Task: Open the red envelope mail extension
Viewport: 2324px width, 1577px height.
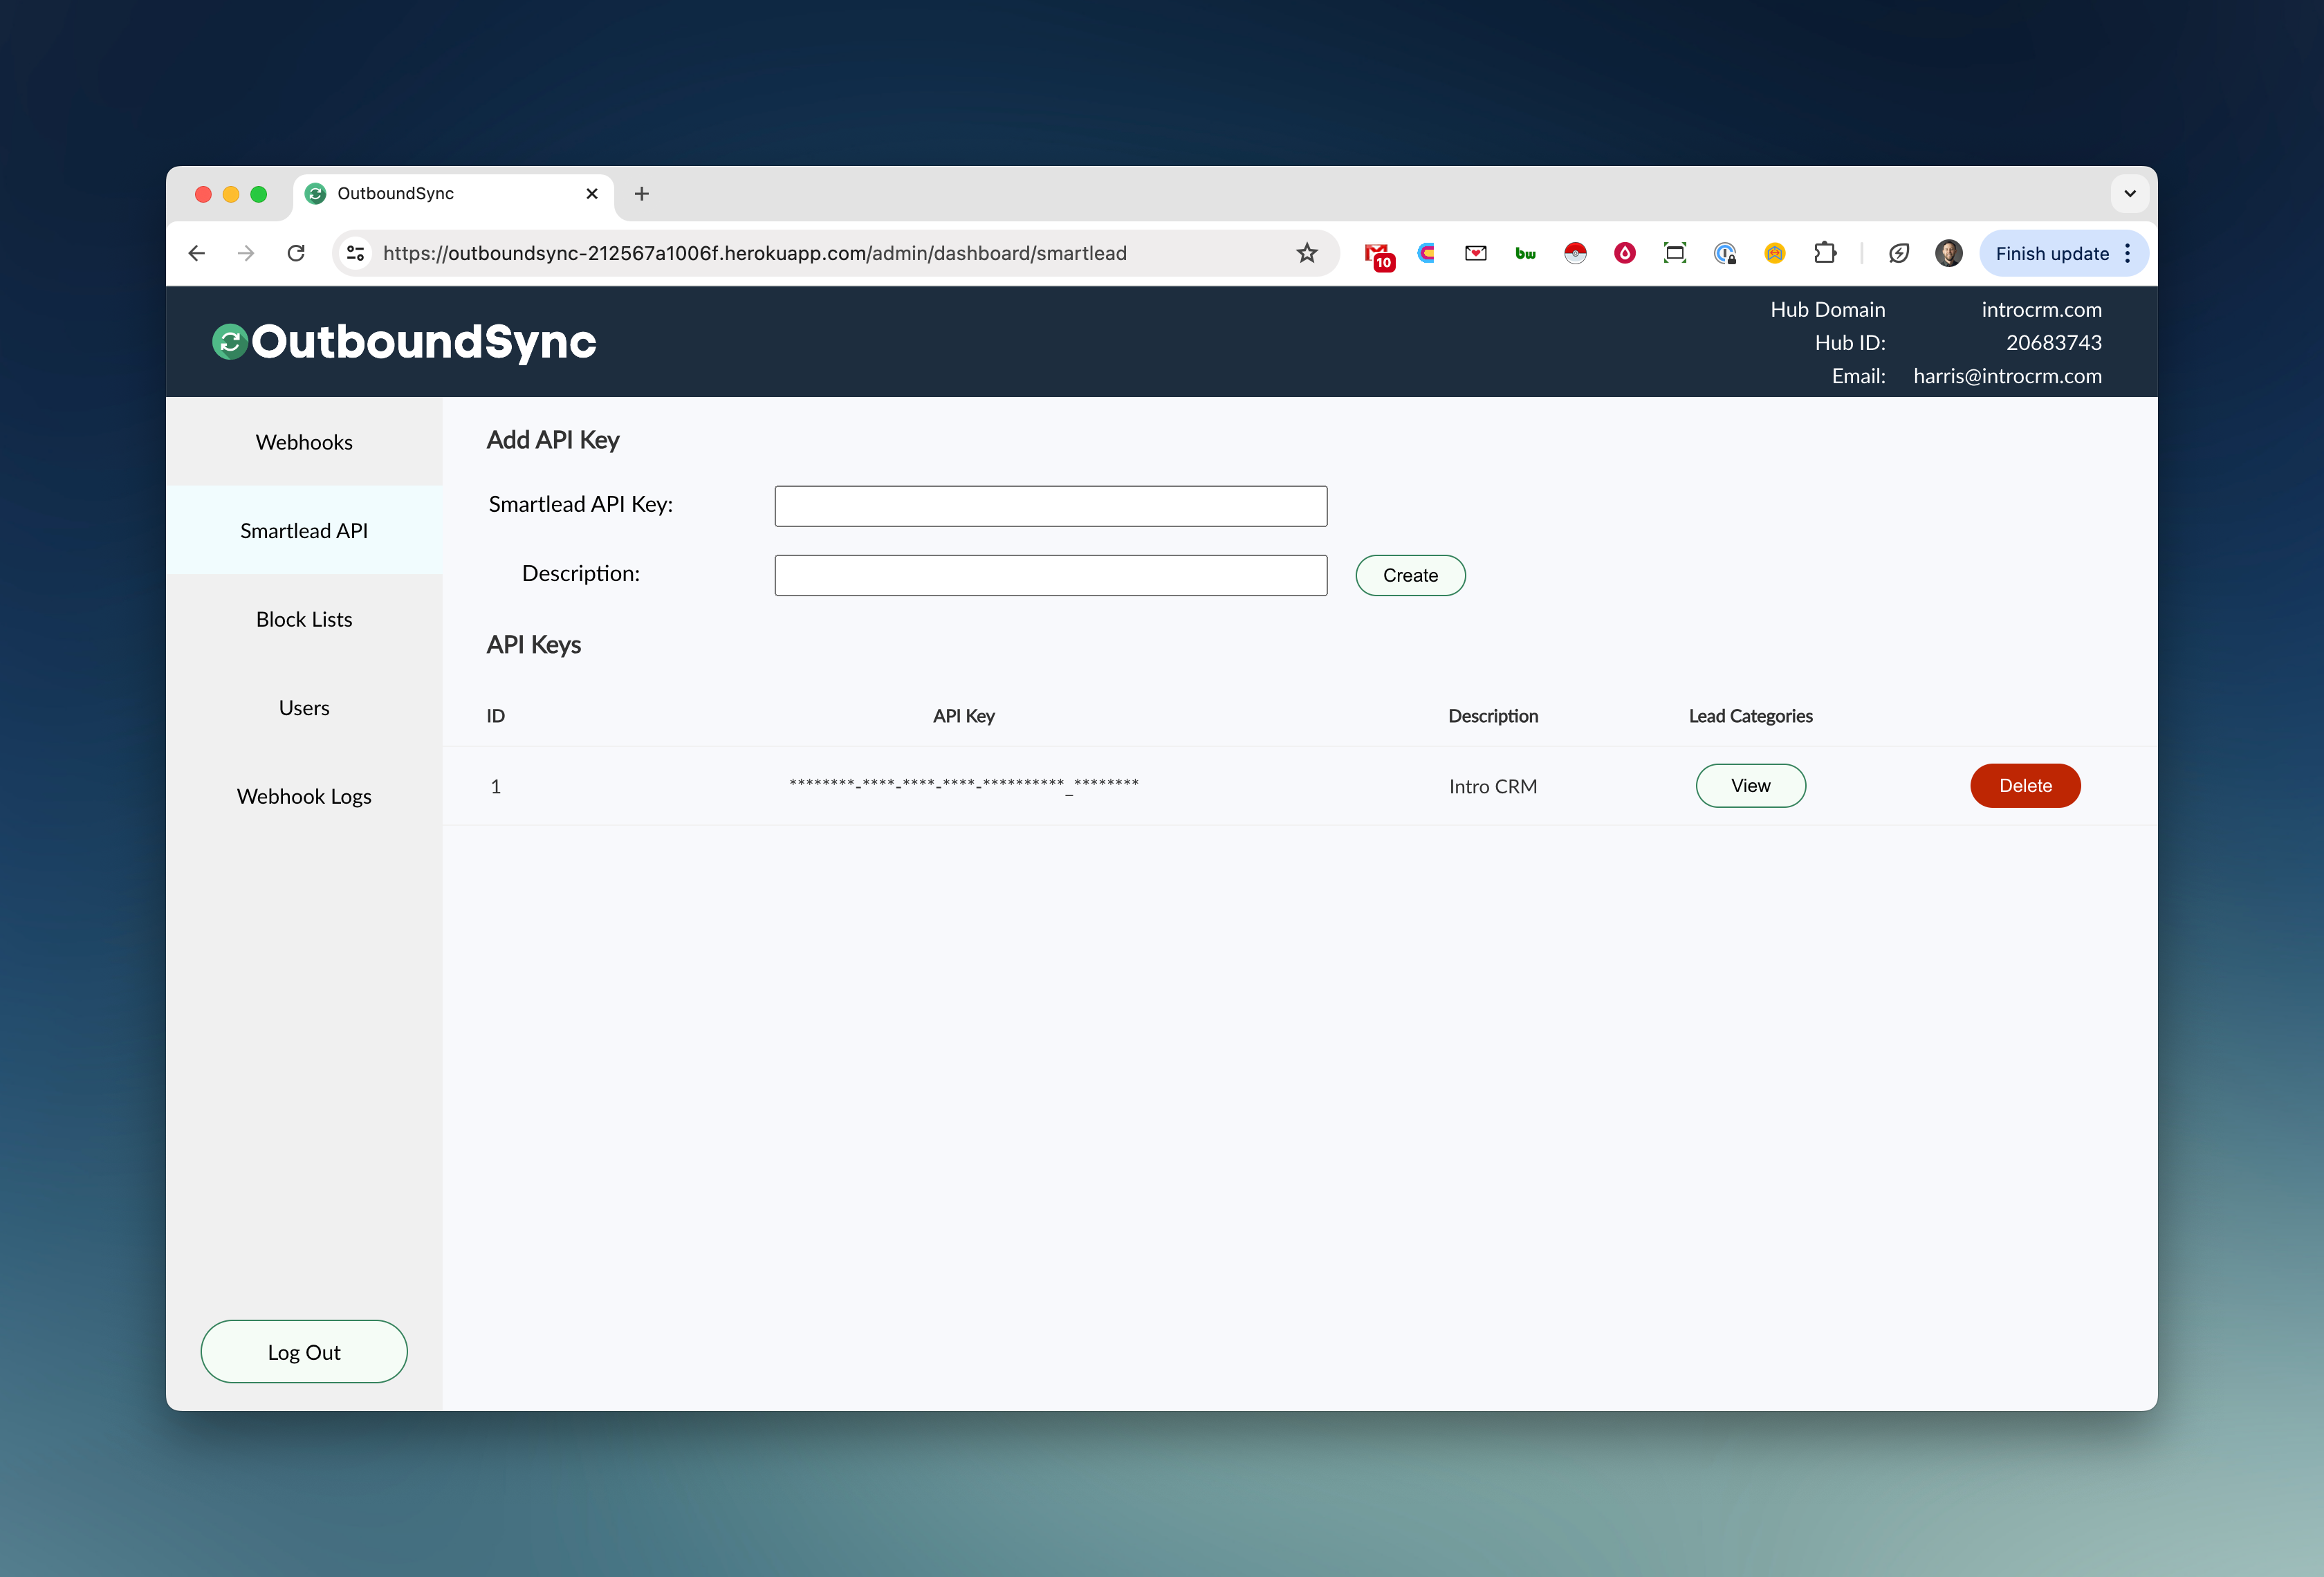Action: (1476, 253)
